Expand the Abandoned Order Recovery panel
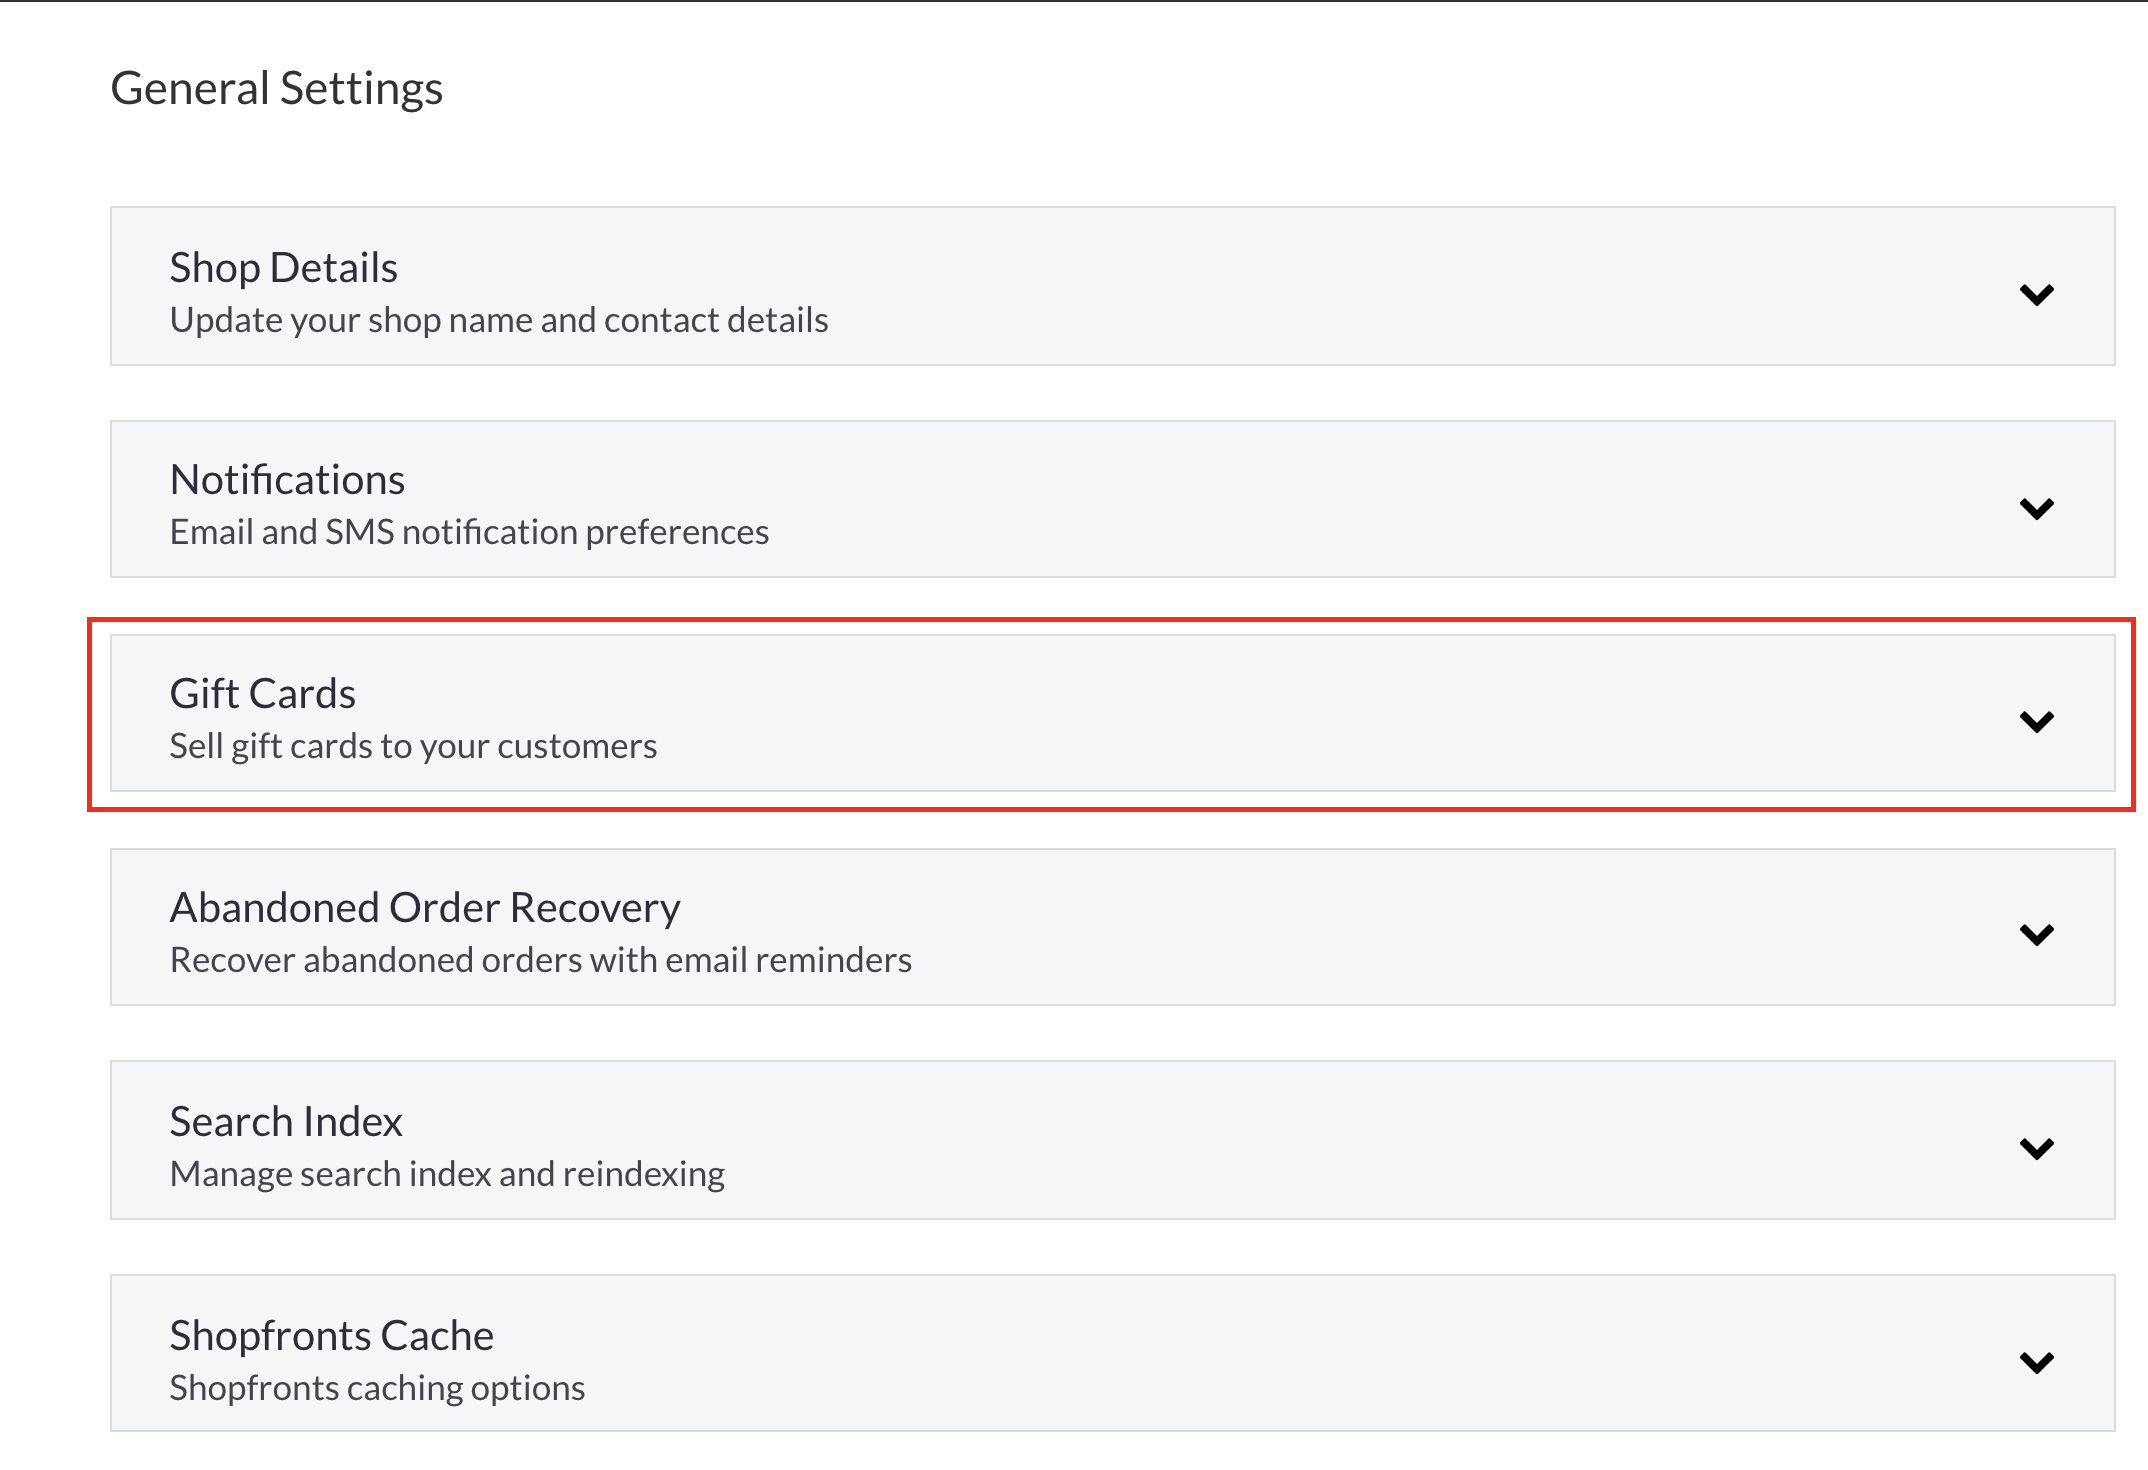Screen dimensions: 2148x1470 tap(1112, 927)
